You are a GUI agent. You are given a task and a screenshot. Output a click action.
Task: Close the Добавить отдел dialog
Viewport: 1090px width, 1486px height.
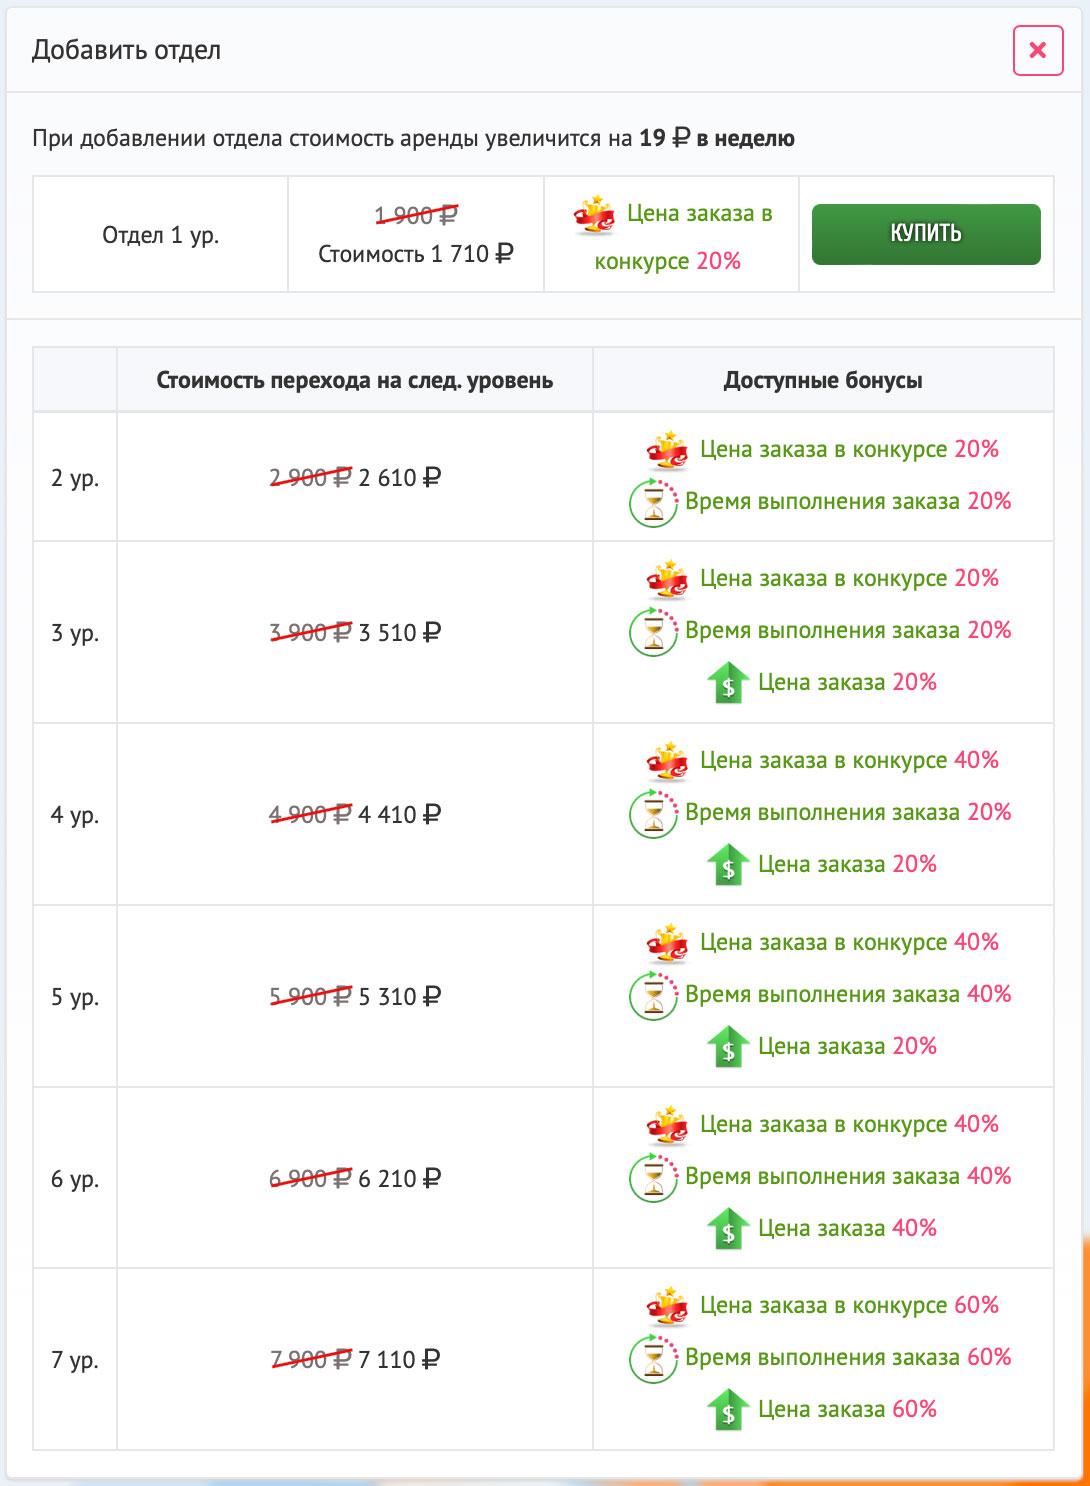(1038, 50)
